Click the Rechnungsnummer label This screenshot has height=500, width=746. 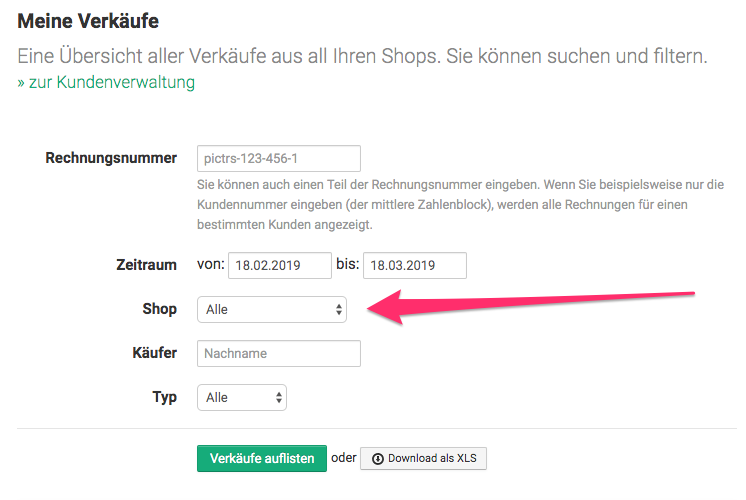click(111, 158)
